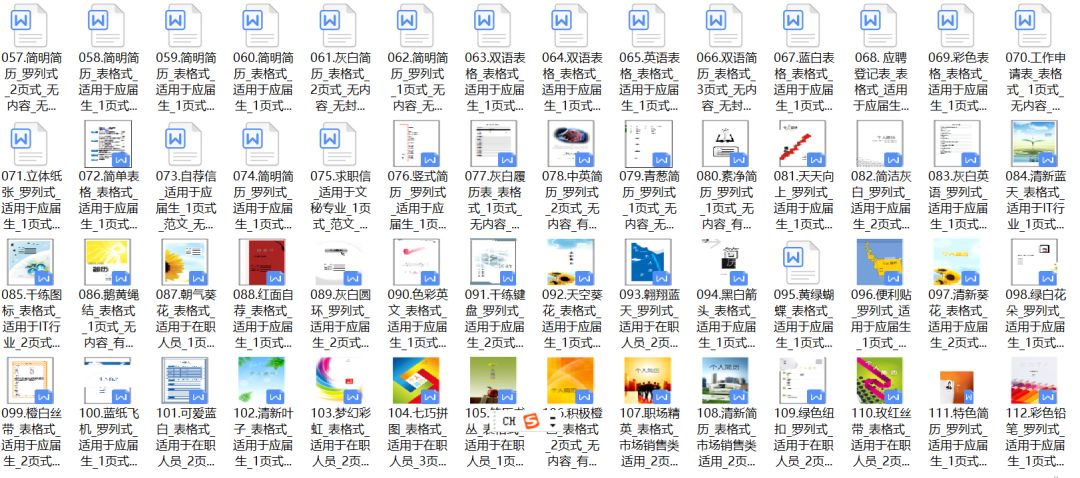Select the 077 灰白履历表 thumbnail
Screen dimensions: 1080x478
(493, 144)
